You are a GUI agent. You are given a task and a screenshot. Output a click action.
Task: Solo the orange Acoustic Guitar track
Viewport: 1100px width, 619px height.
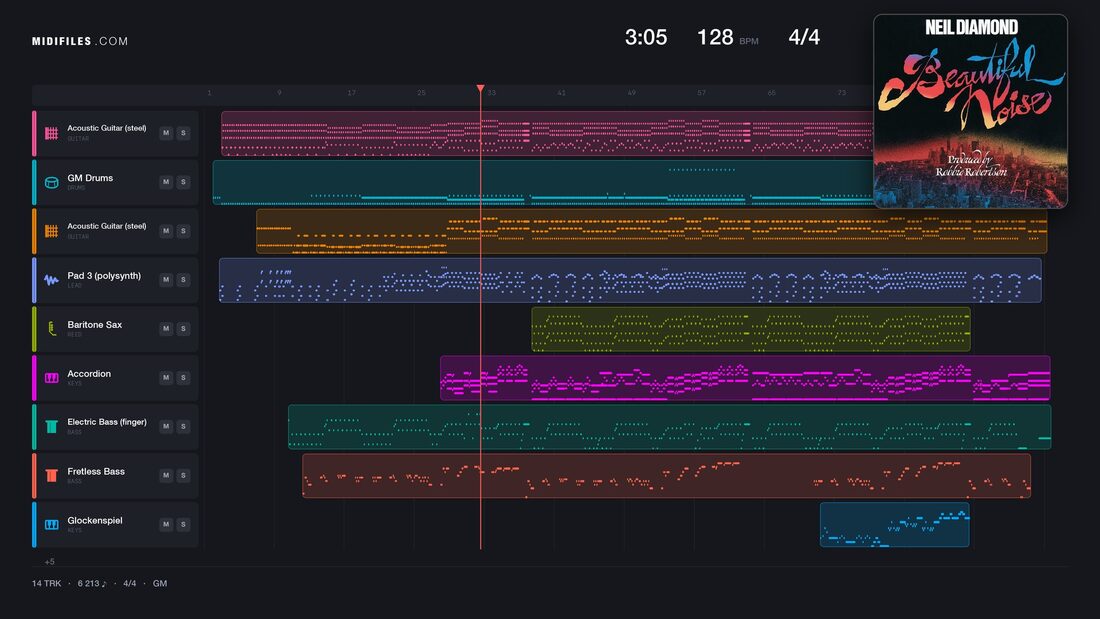point(183,231)
